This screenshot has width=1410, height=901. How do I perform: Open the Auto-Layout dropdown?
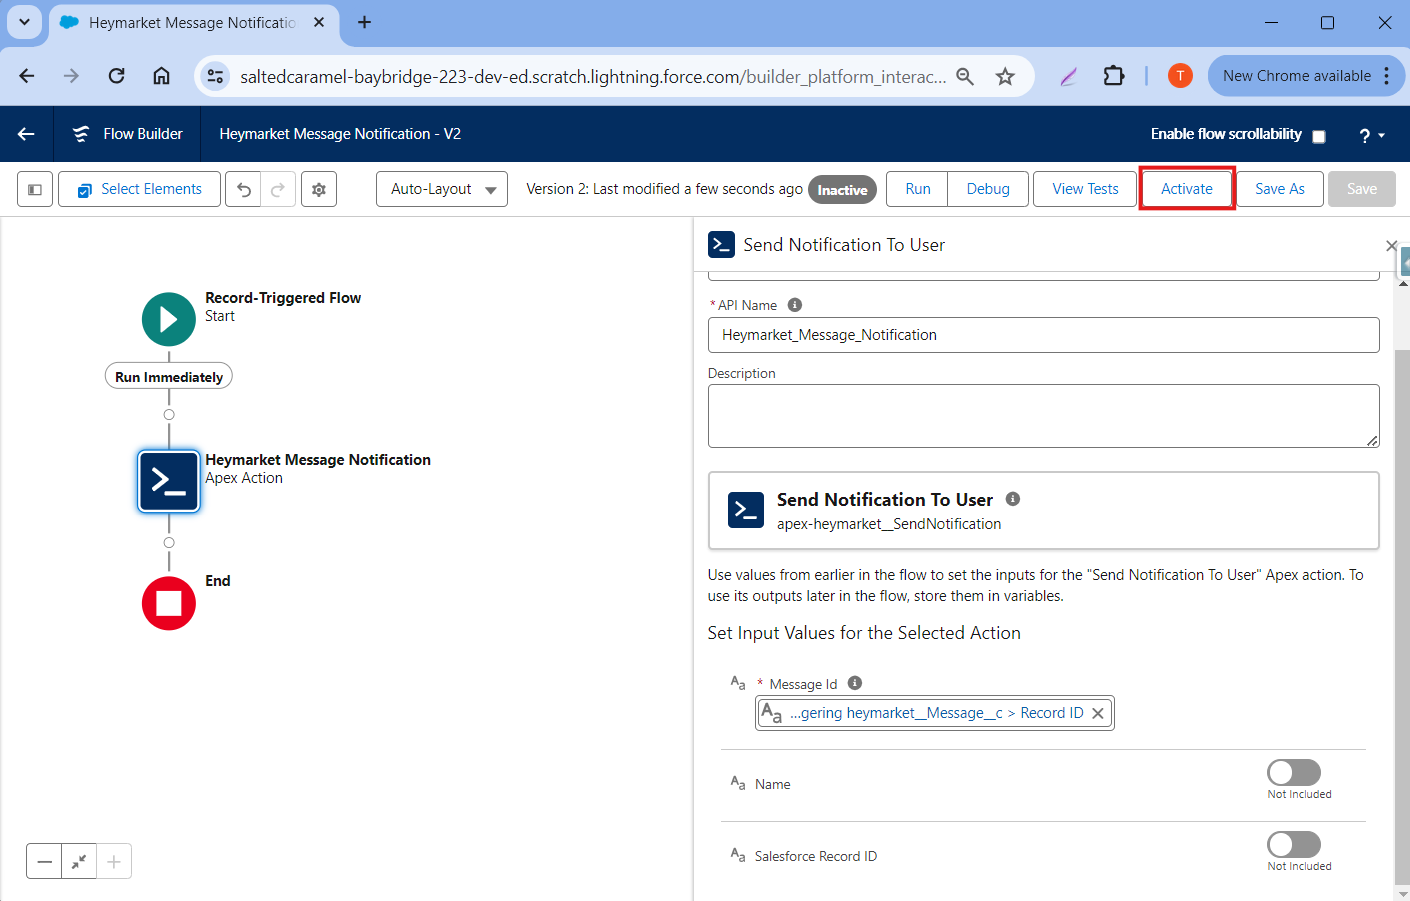coord(442,189)
